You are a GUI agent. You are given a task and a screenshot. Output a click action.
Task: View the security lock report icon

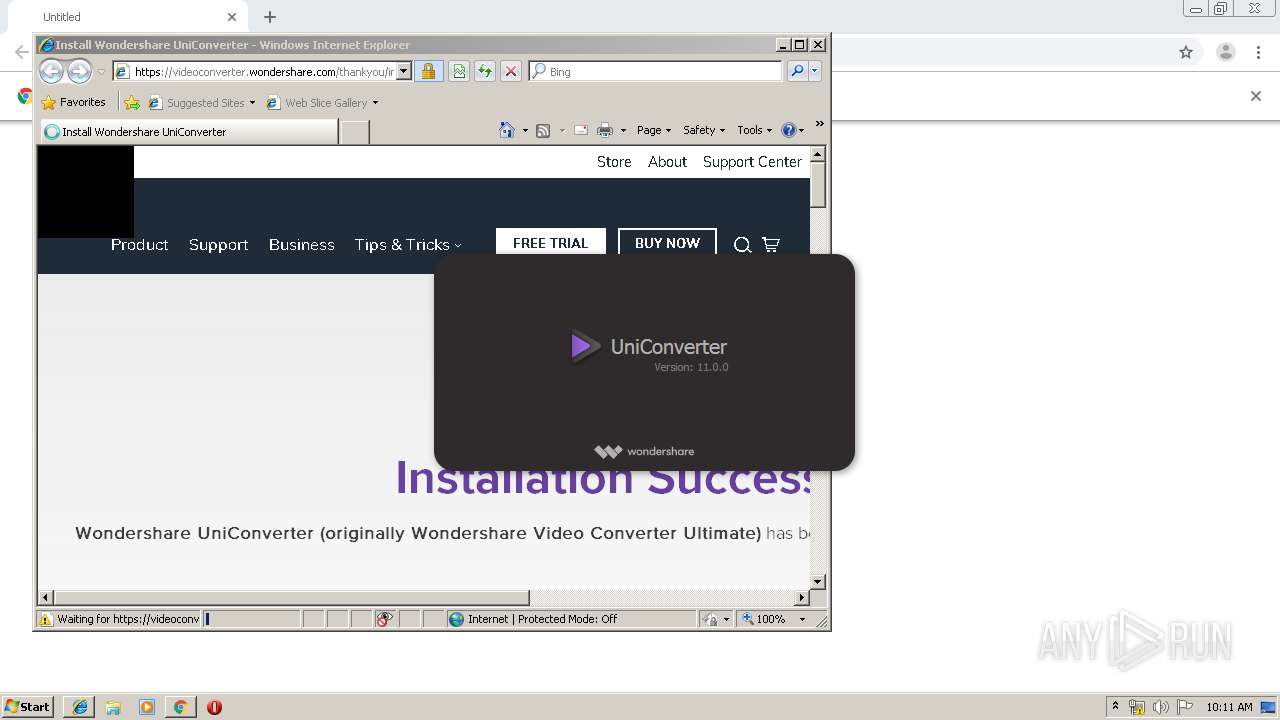(428, 72)
